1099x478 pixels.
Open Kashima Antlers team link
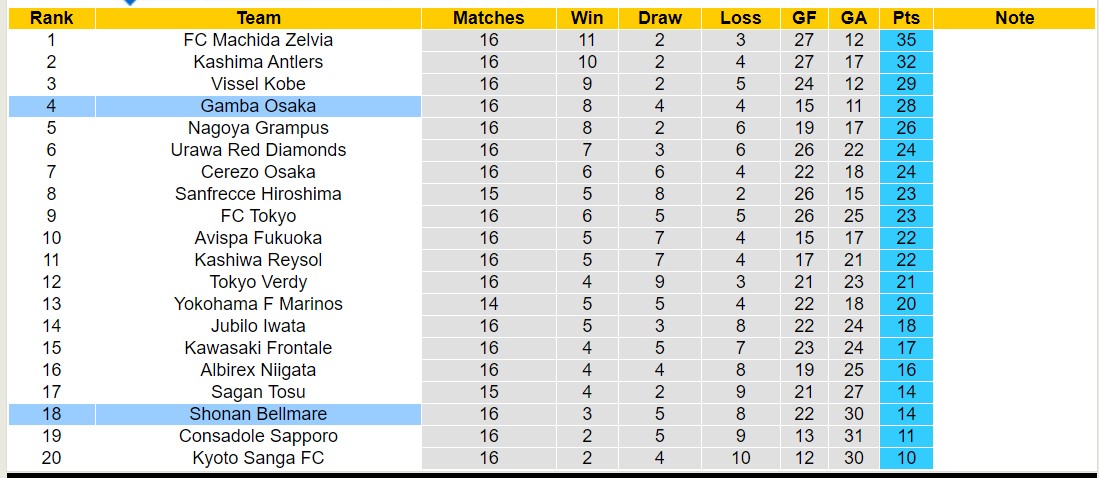(x=258, y=62)
